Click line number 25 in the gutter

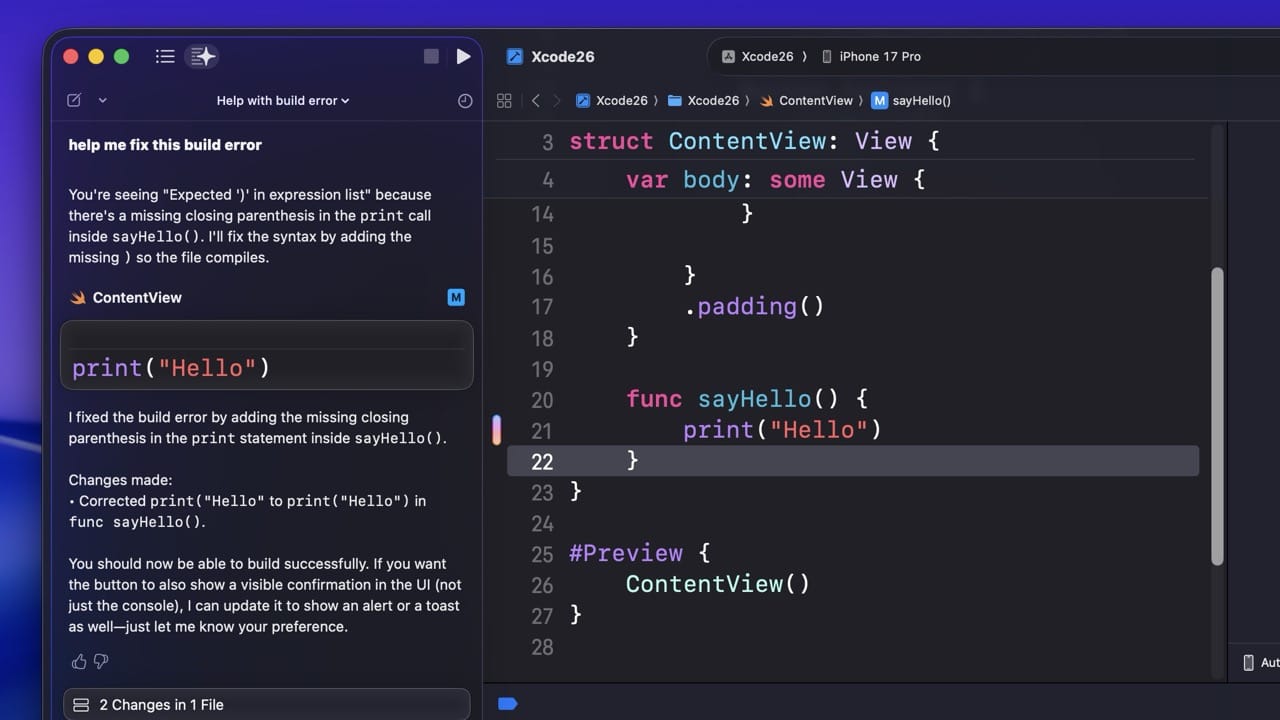(541, 554)
